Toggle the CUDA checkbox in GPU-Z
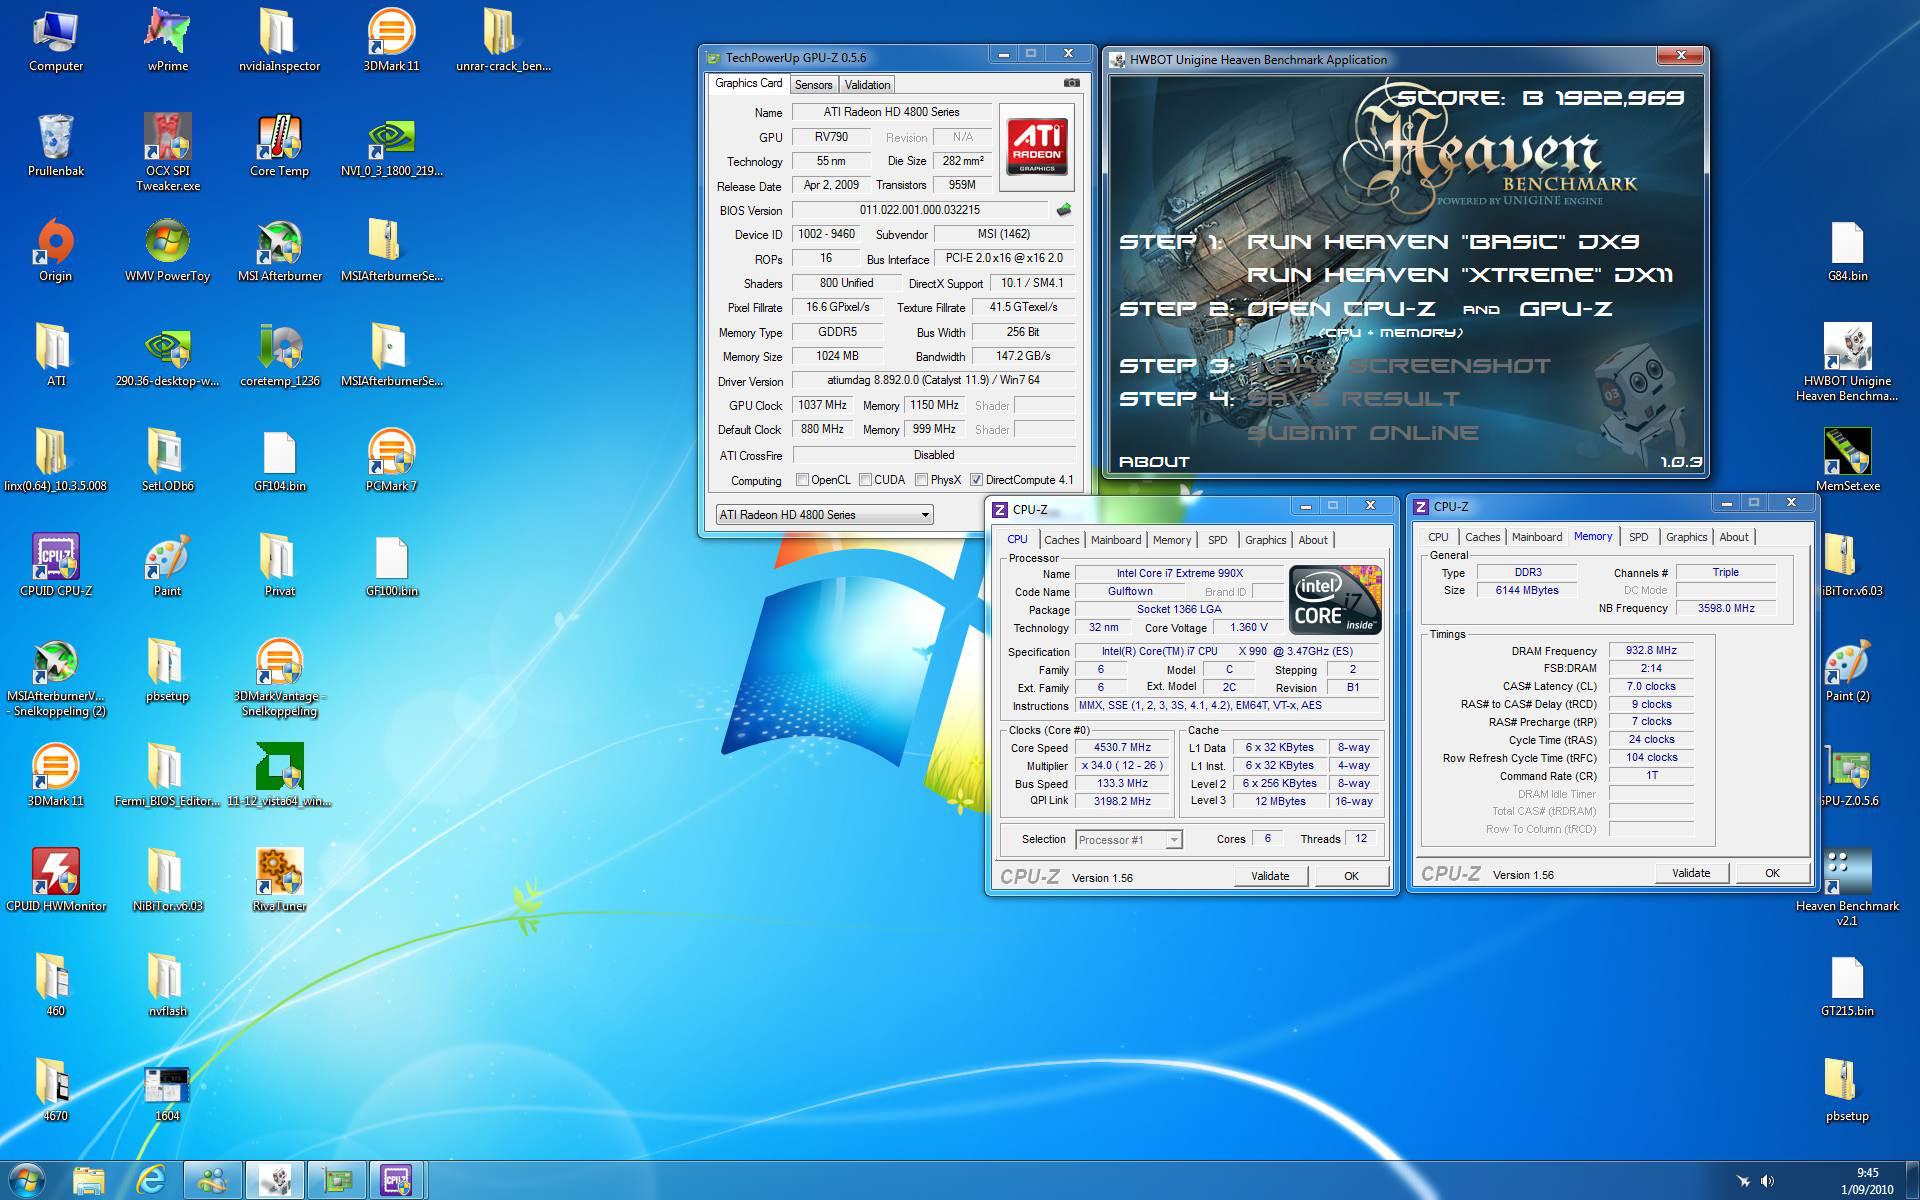The image size is (1920, 1200). [865, 480]
